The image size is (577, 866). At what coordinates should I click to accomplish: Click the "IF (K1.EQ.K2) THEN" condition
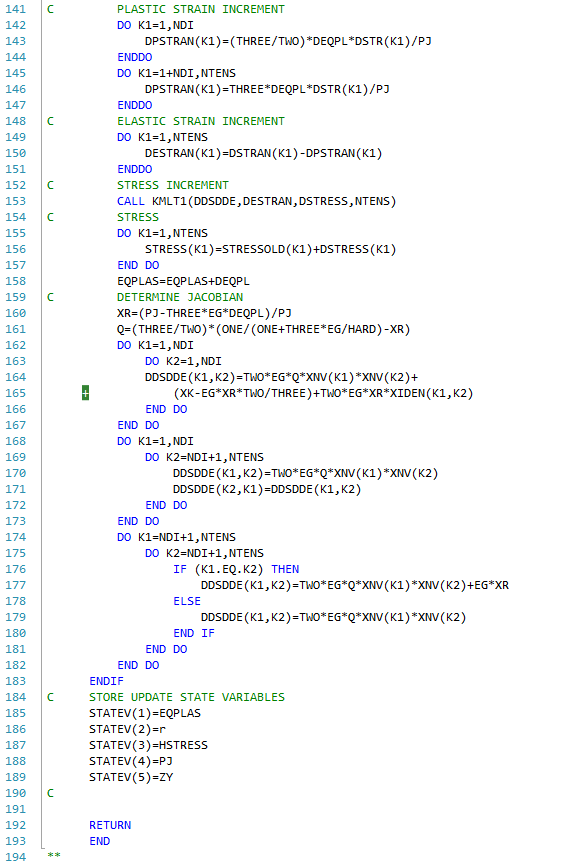click(x=236, y=570)
